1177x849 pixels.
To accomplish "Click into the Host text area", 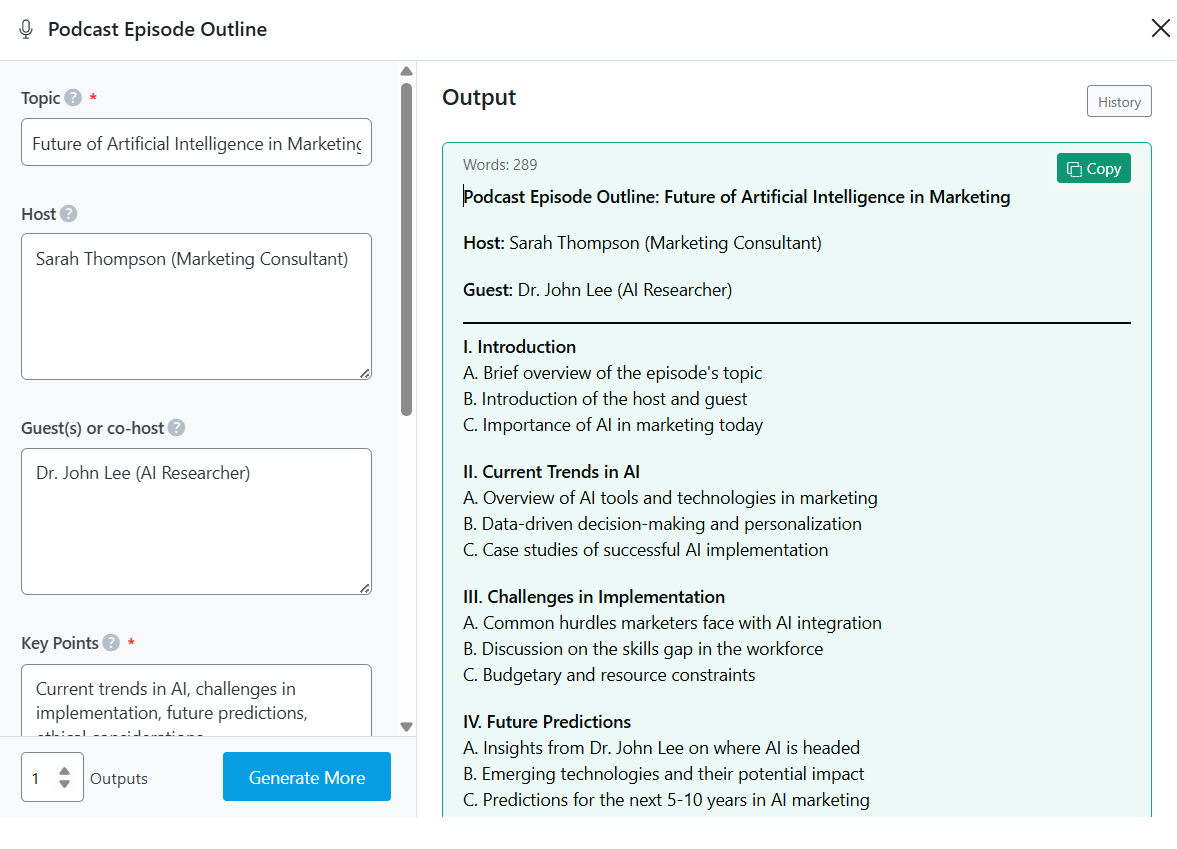I will point(196,306).
